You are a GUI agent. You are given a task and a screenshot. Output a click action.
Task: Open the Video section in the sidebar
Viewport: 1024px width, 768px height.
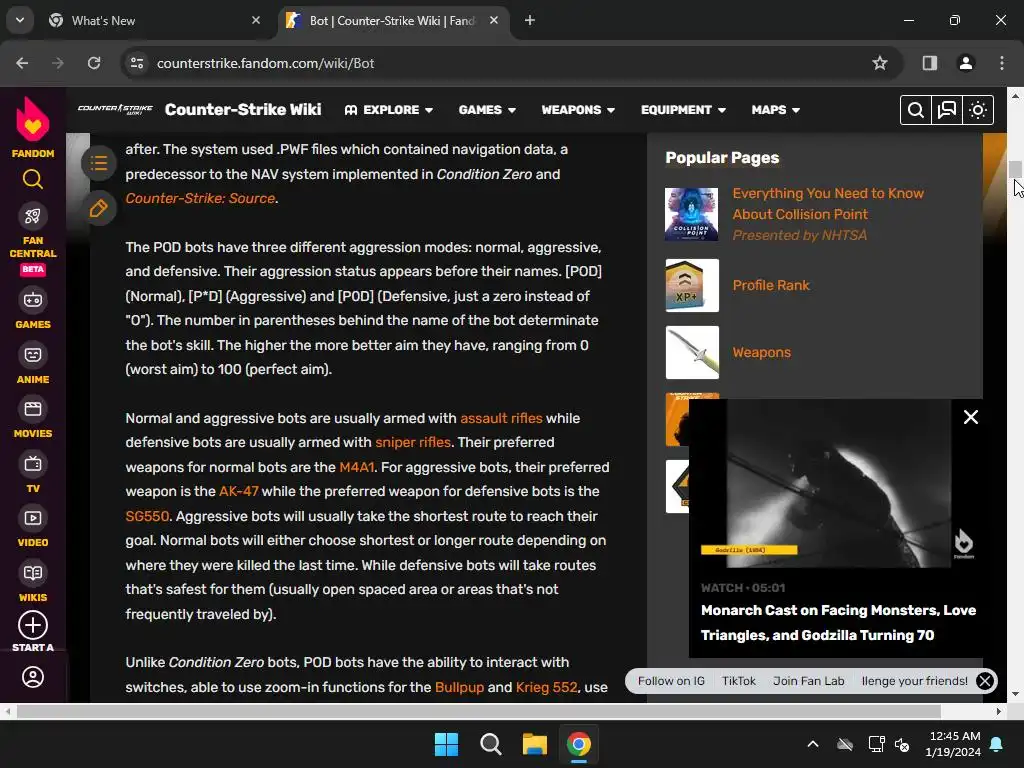[x=33, y=526]
